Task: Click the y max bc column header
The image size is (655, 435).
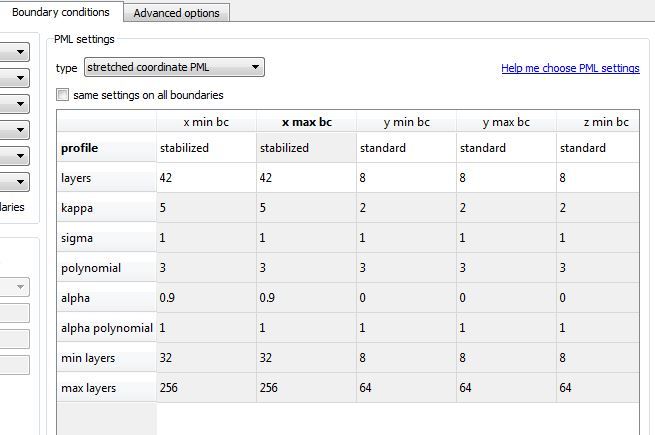Action: (x=506, y=122)
